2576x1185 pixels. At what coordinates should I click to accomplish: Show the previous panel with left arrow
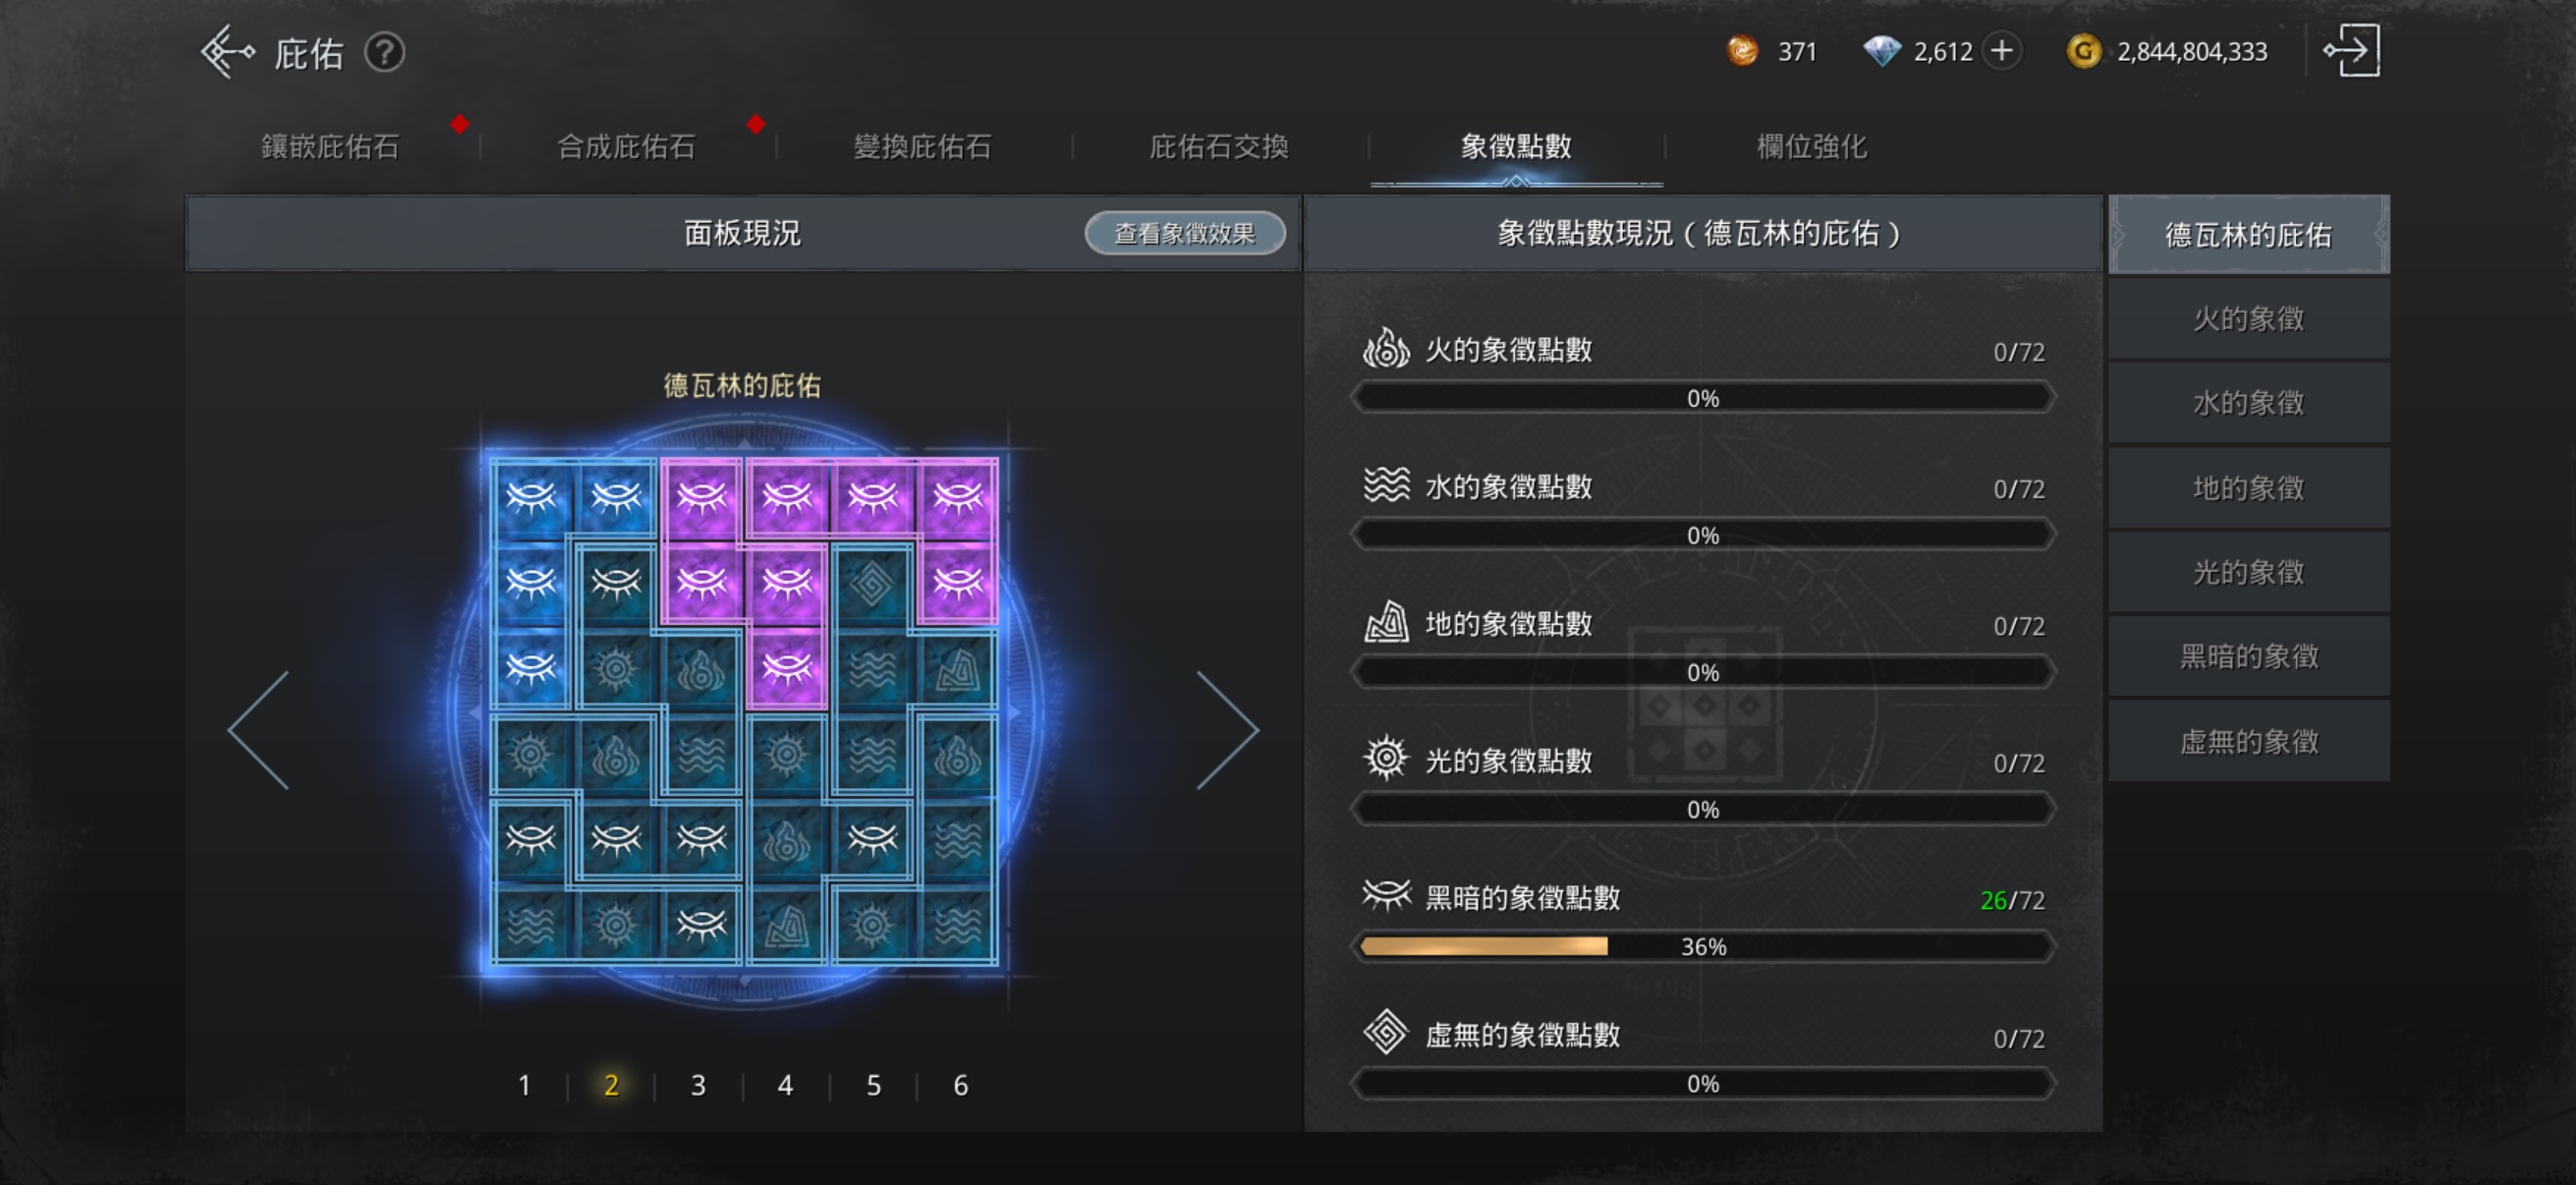tap(259, 730)
